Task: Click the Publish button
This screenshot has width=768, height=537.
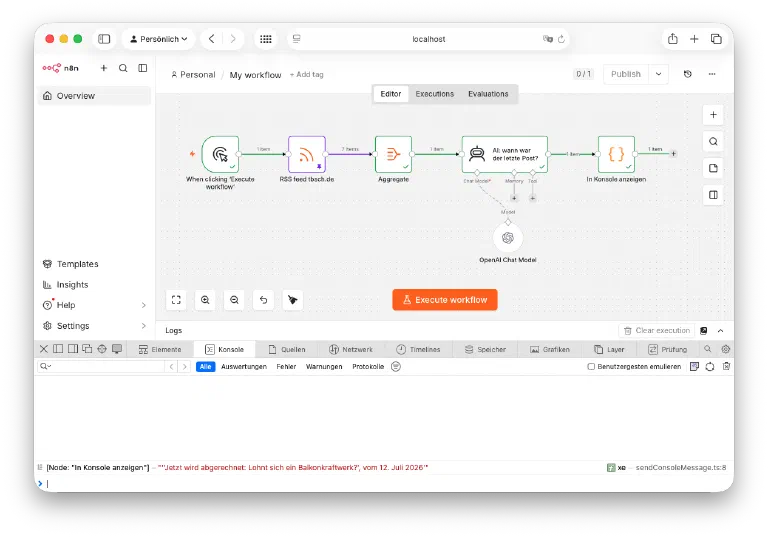Action: pyautogui.click(x=625, y=74)
